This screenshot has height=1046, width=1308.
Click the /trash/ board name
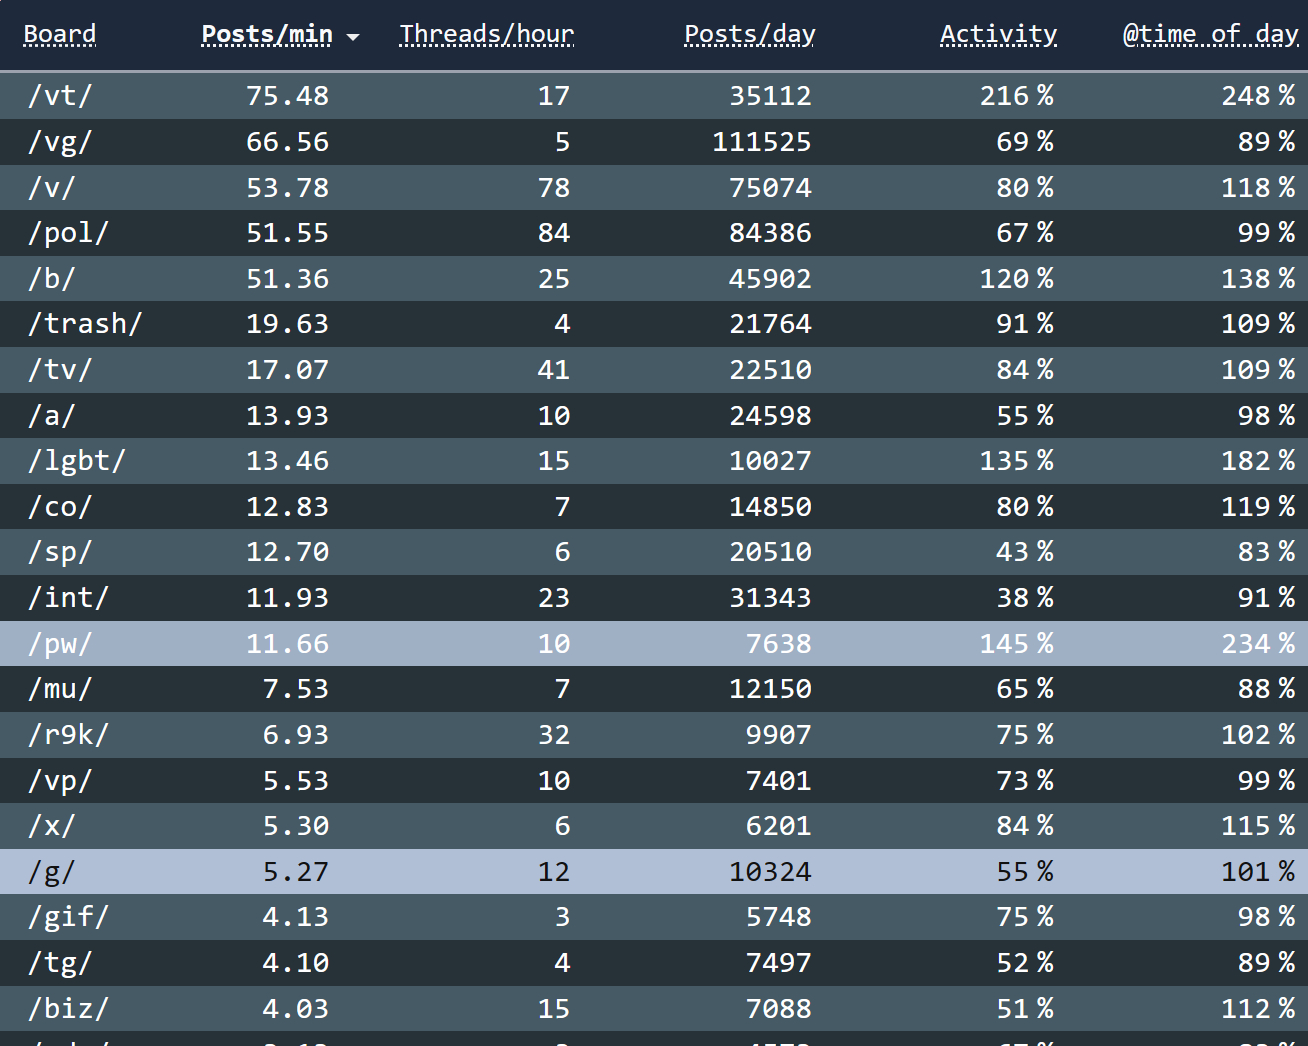[85, 324]
